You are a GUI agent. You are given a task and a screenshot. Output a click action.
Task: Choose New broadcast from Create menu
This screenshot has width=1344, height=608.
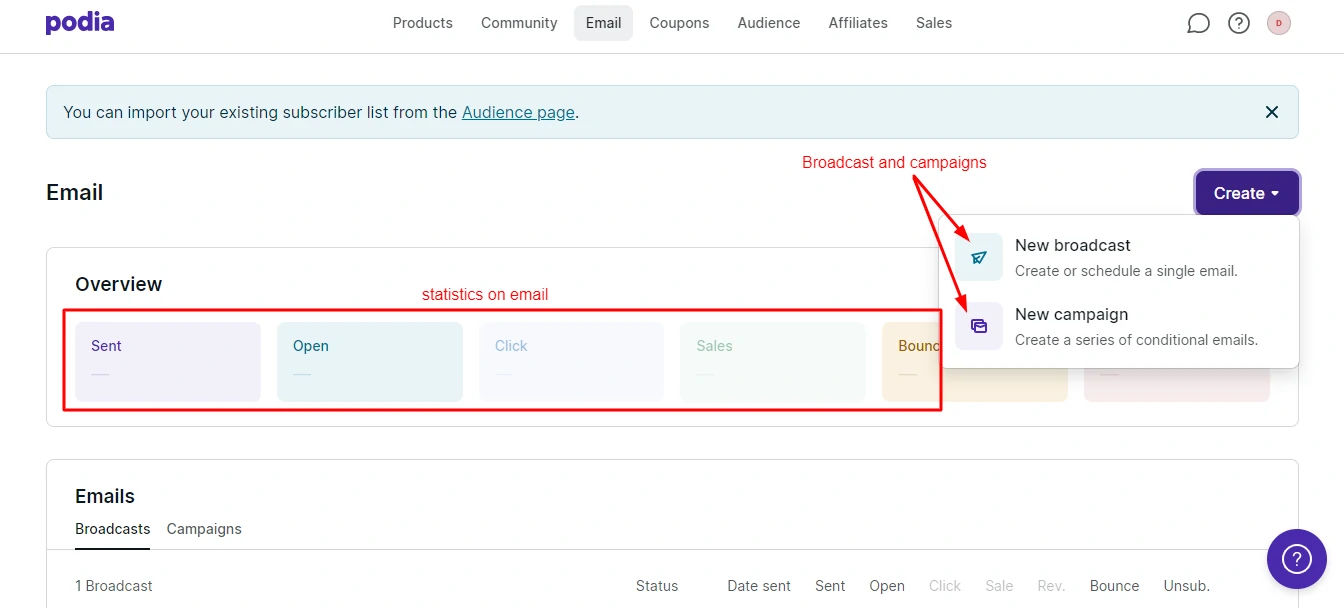1119,257
